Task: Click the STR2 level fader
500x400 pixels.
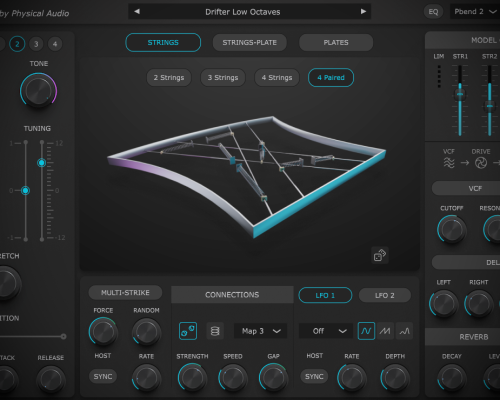Action: coord(489,106)
